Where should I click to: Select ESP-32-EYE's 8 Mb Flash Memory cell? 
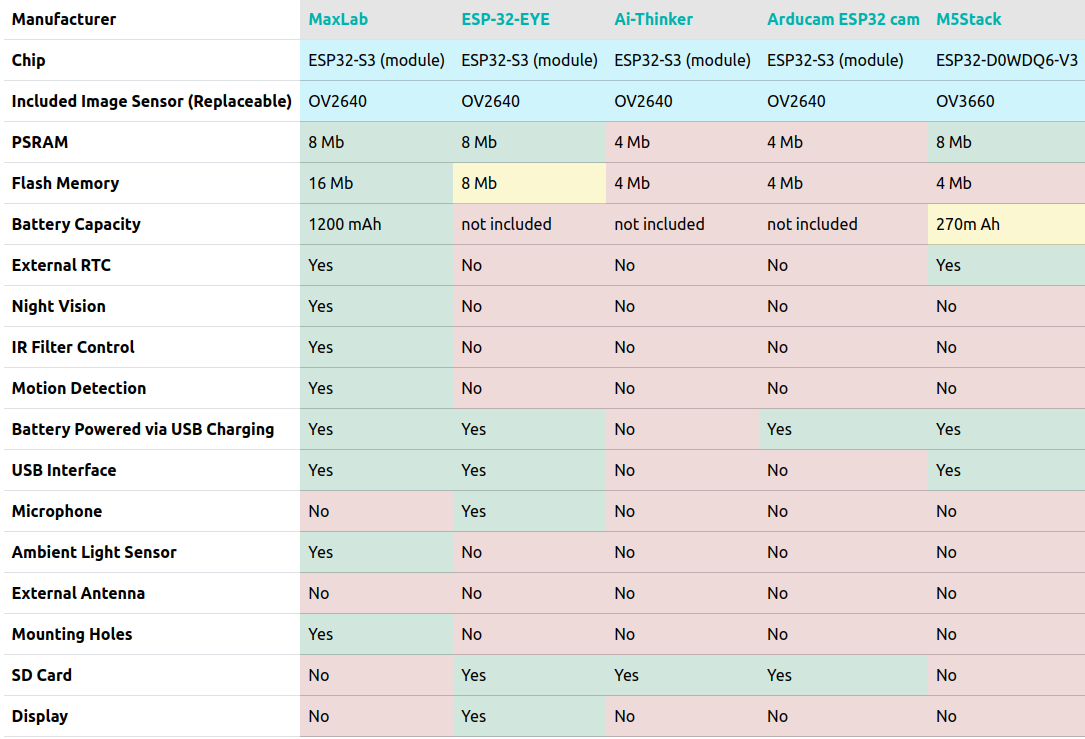tap(529, 183)
